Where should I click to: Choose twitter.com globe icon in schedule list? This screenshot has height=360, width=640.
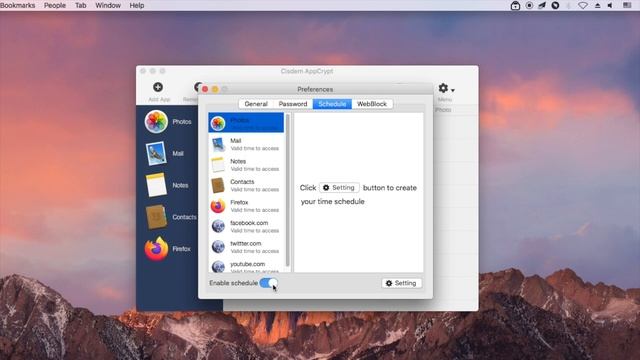coord(218,247)
